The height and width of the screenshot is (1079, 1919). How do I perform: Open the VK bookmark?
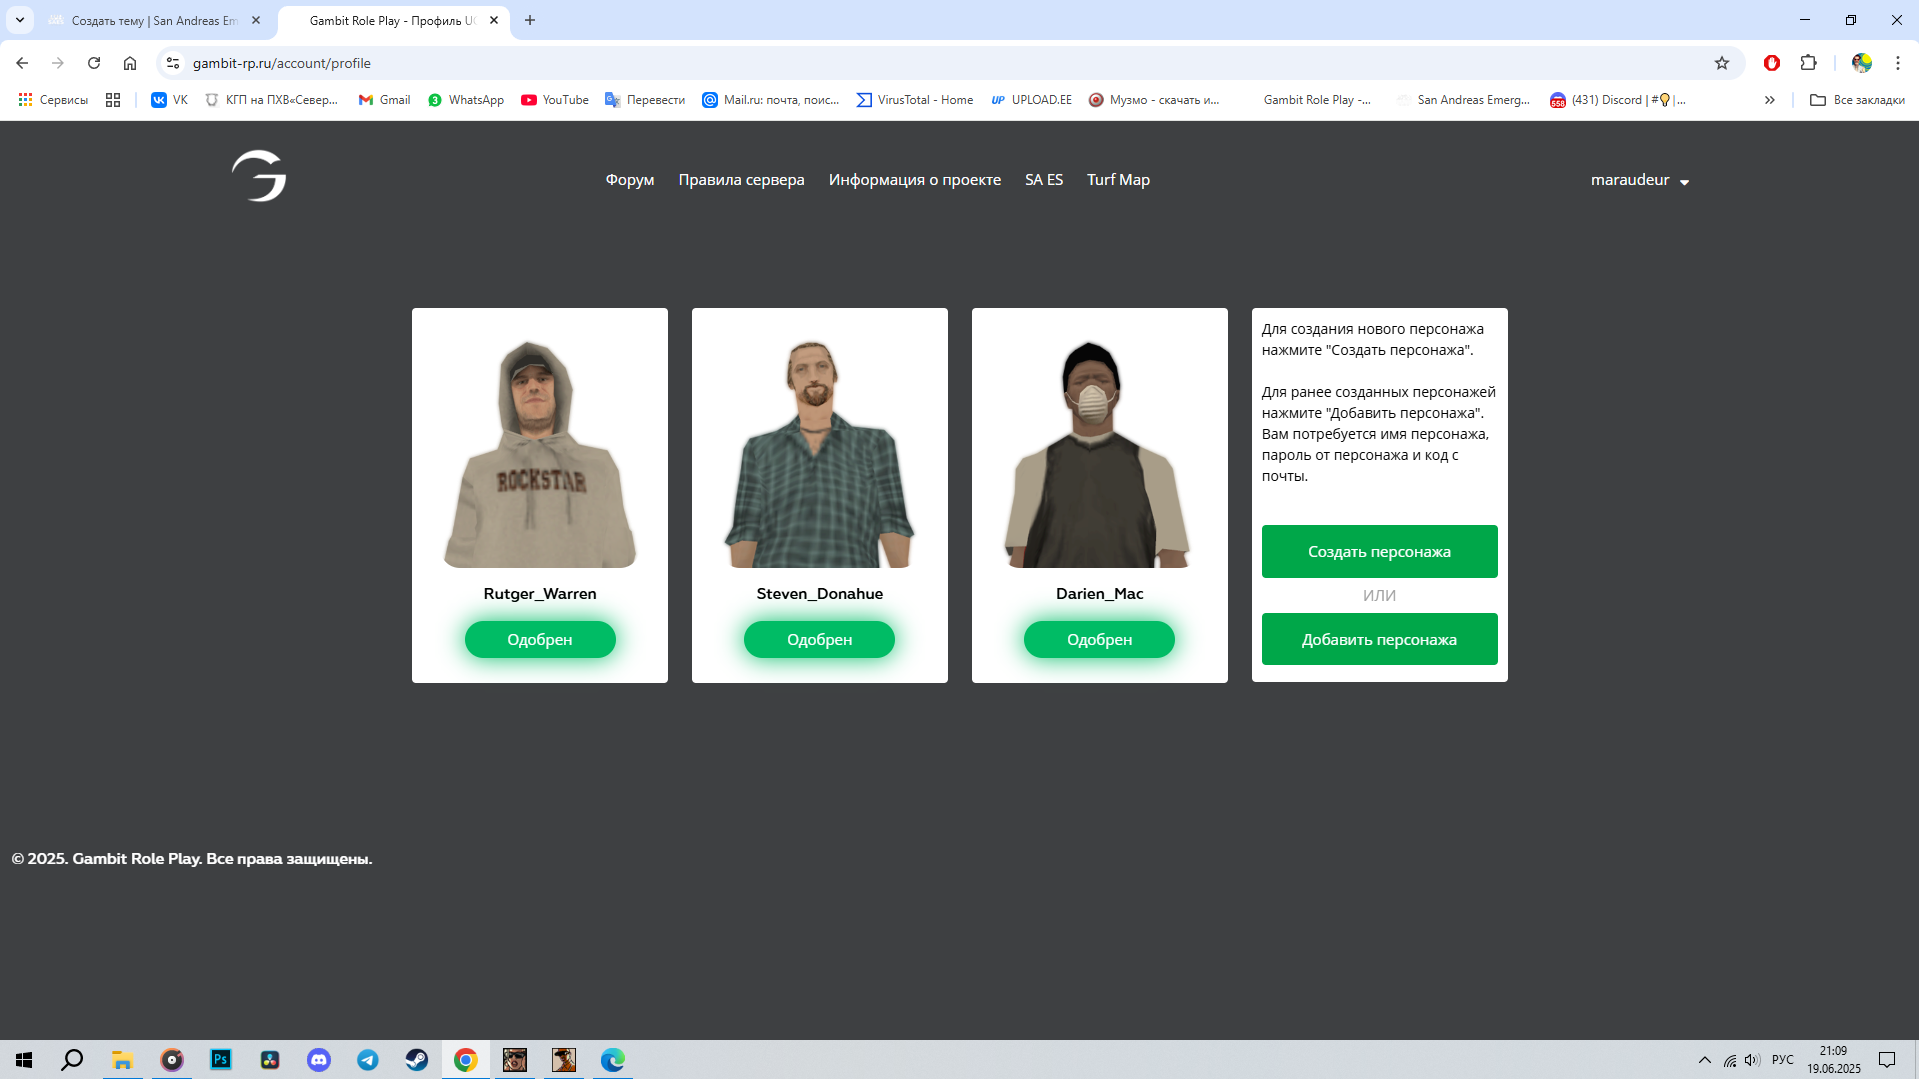(x=169, y=100)
